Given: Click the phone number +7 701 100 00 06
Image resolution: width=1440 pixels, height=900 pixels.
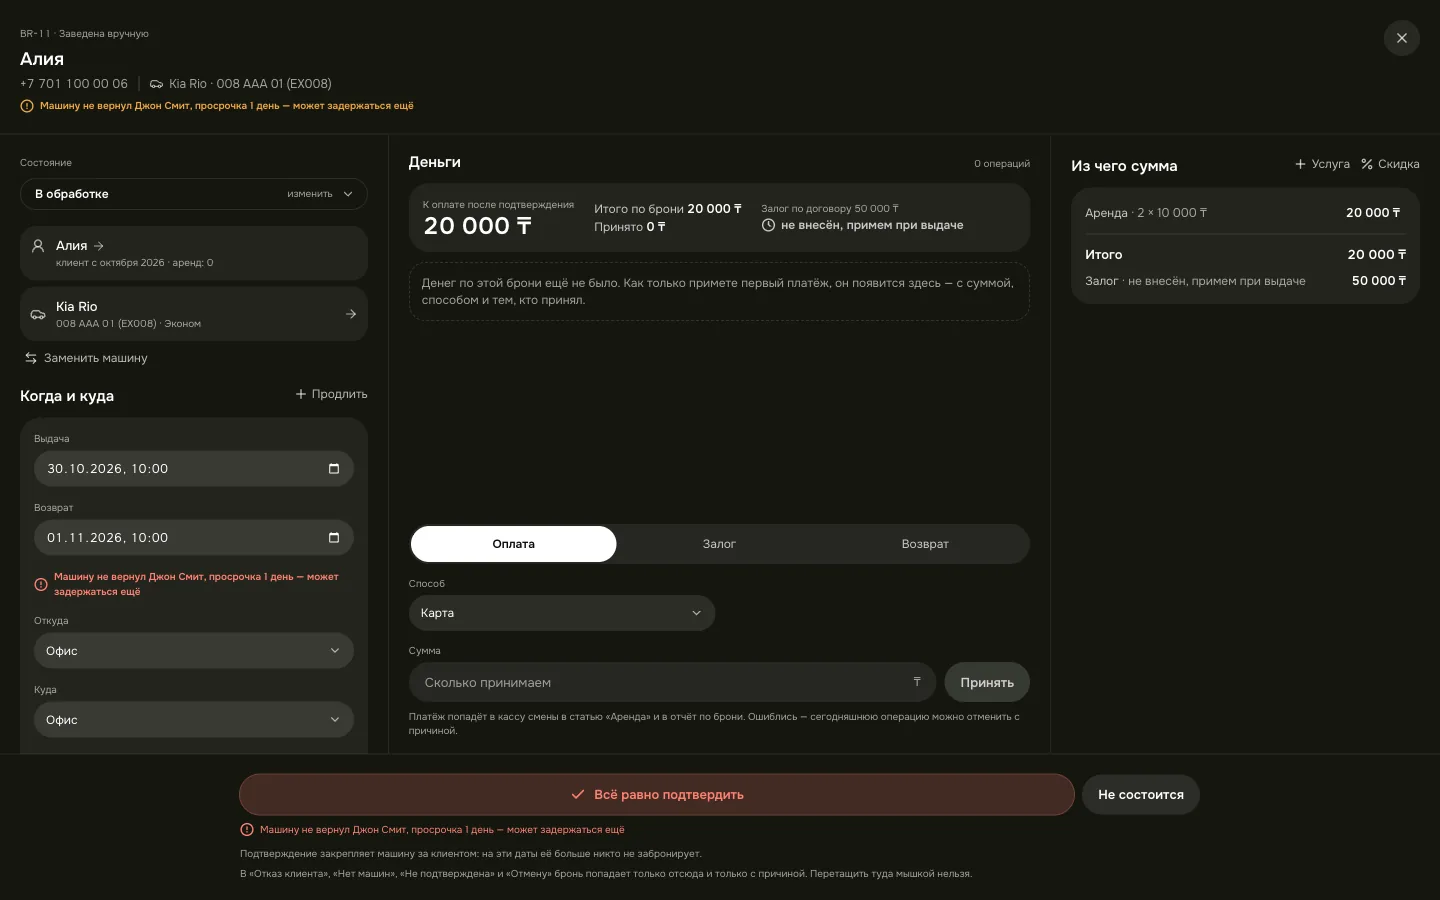Looking at the screenshot, I should tap(74, 84).
